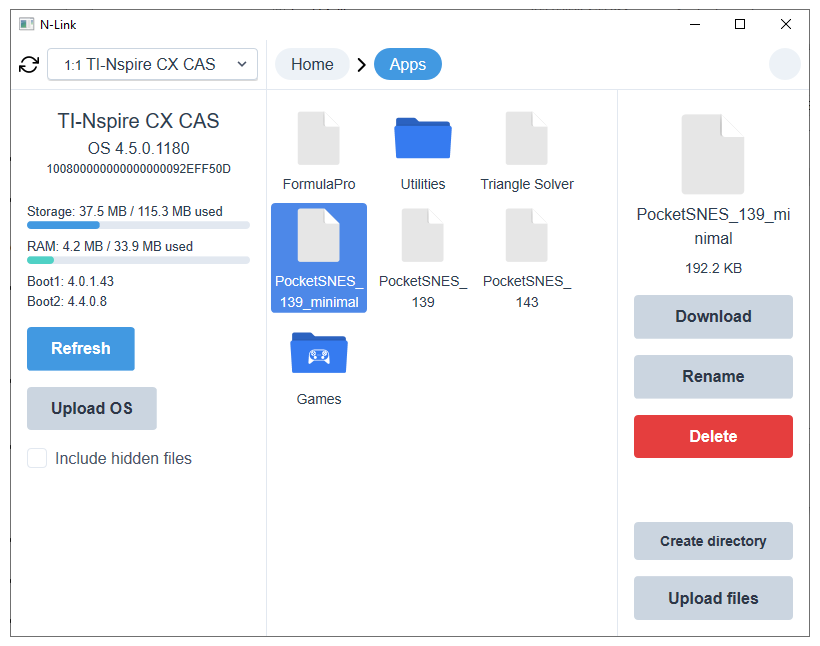Open the TI-Nspire CX CAS device dropdown
Viewport: 820px width, 646px height.
pos(152,65)
